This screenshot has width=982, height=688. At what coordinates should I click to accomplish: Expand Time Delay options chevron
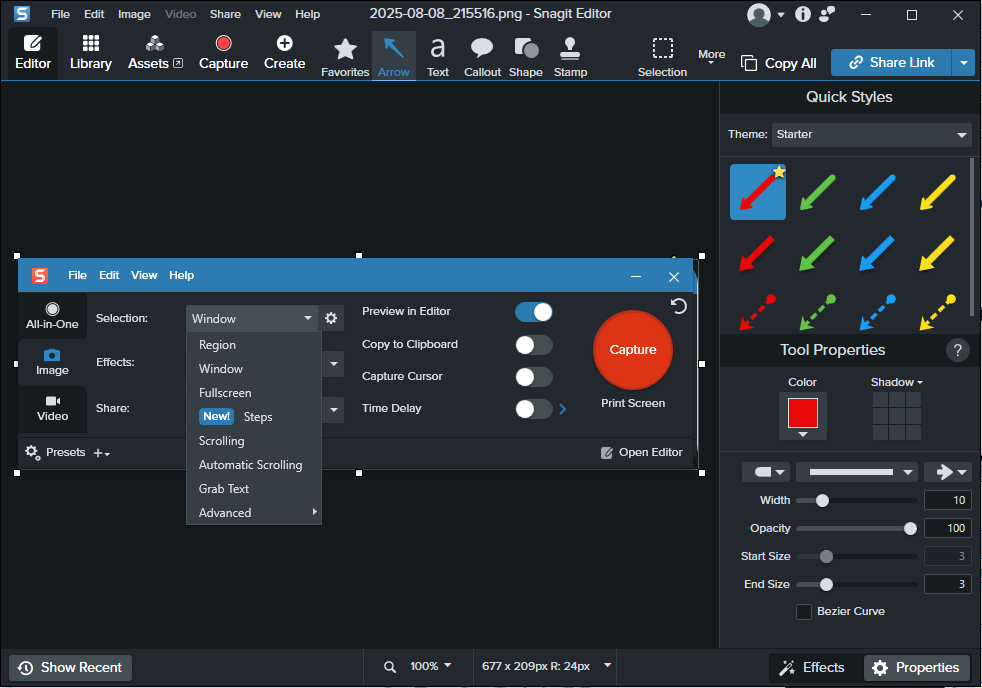(562, 409)
